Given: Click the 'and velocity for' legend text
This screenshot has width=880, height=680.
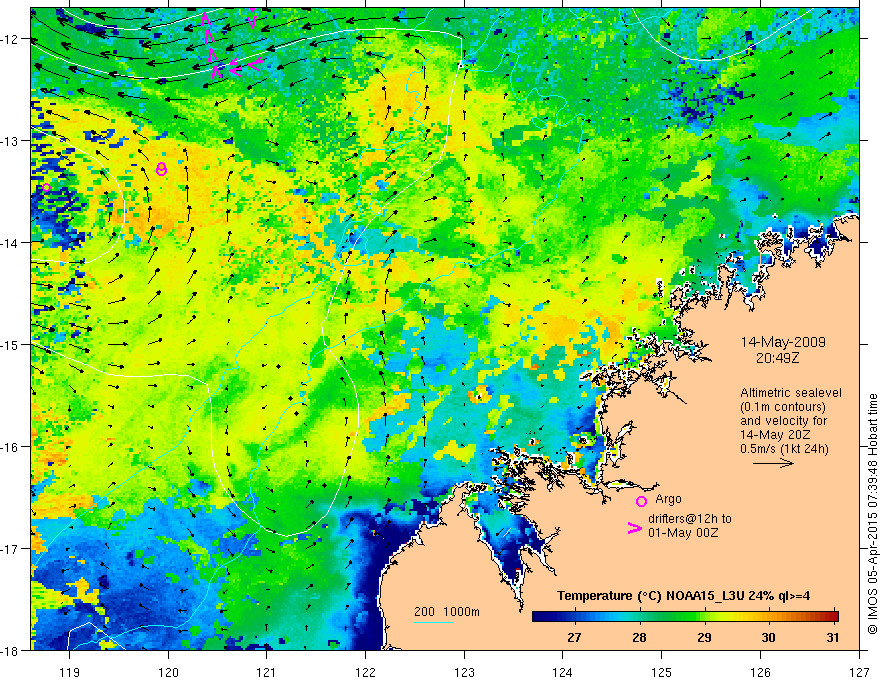Looking at the screenshot, I should point(783,421).
